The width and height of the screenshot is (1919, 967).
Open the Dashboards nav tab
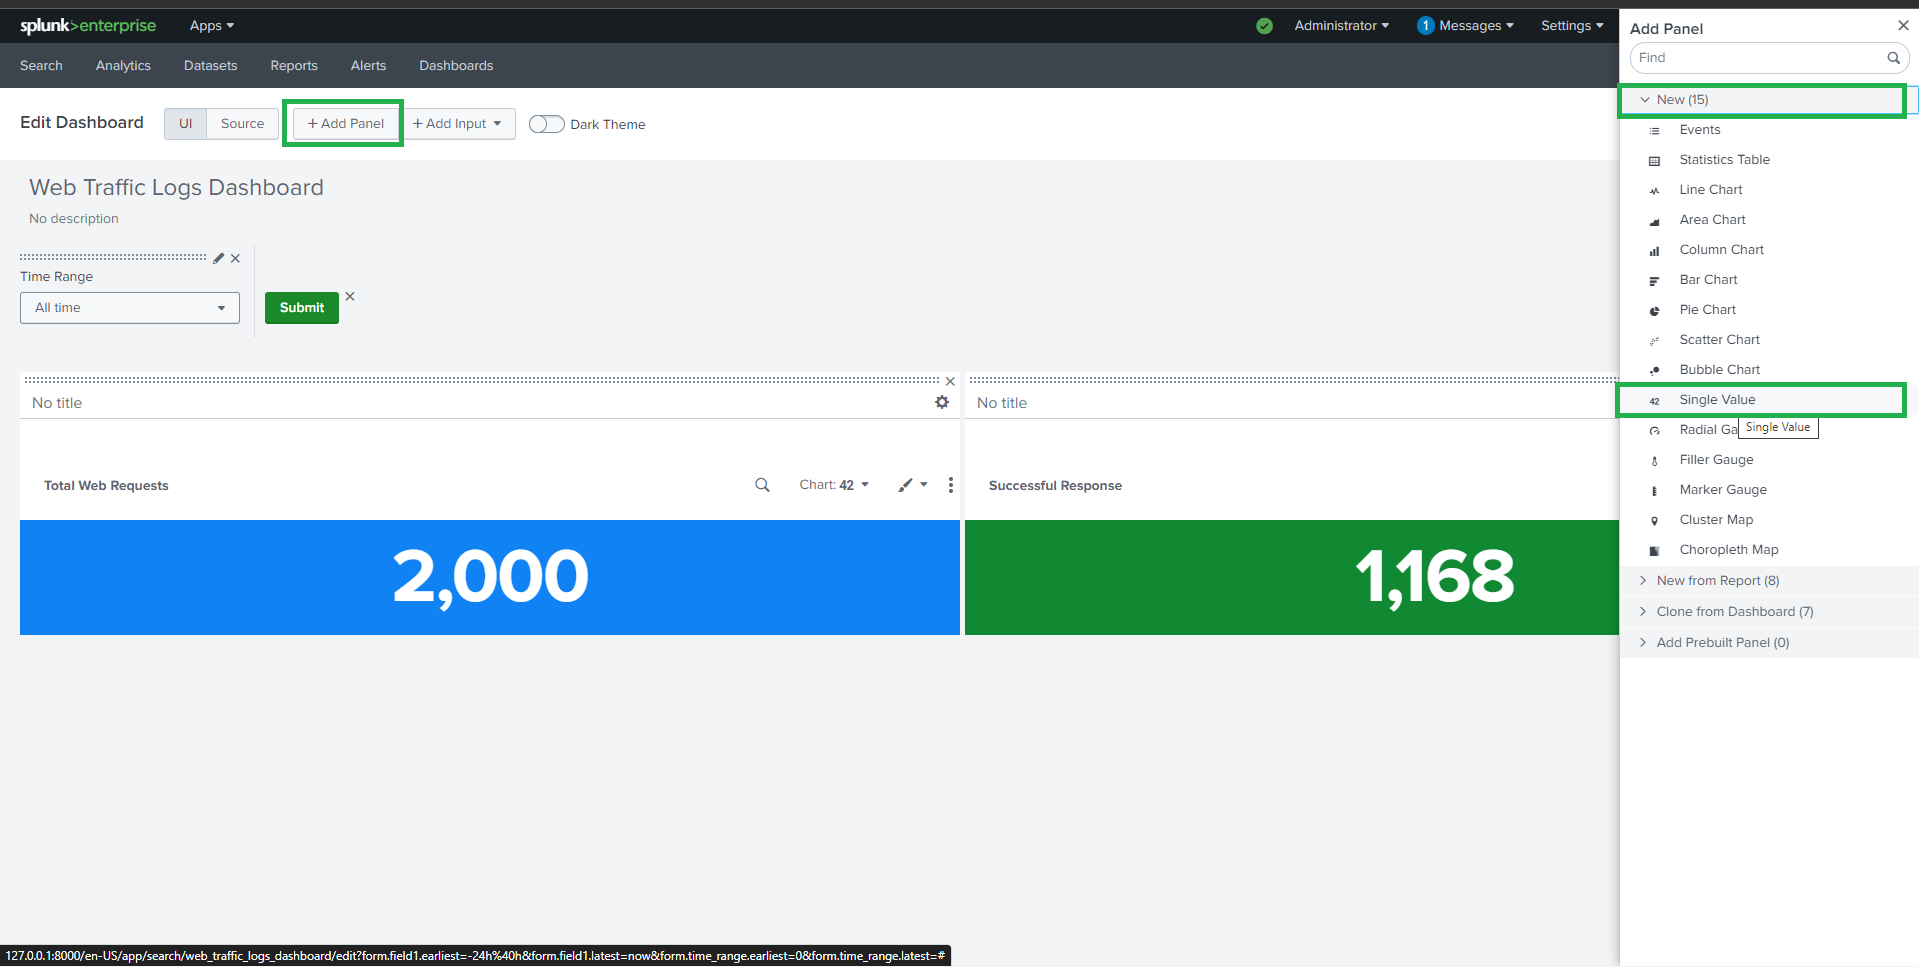click(x=456, y=66)
